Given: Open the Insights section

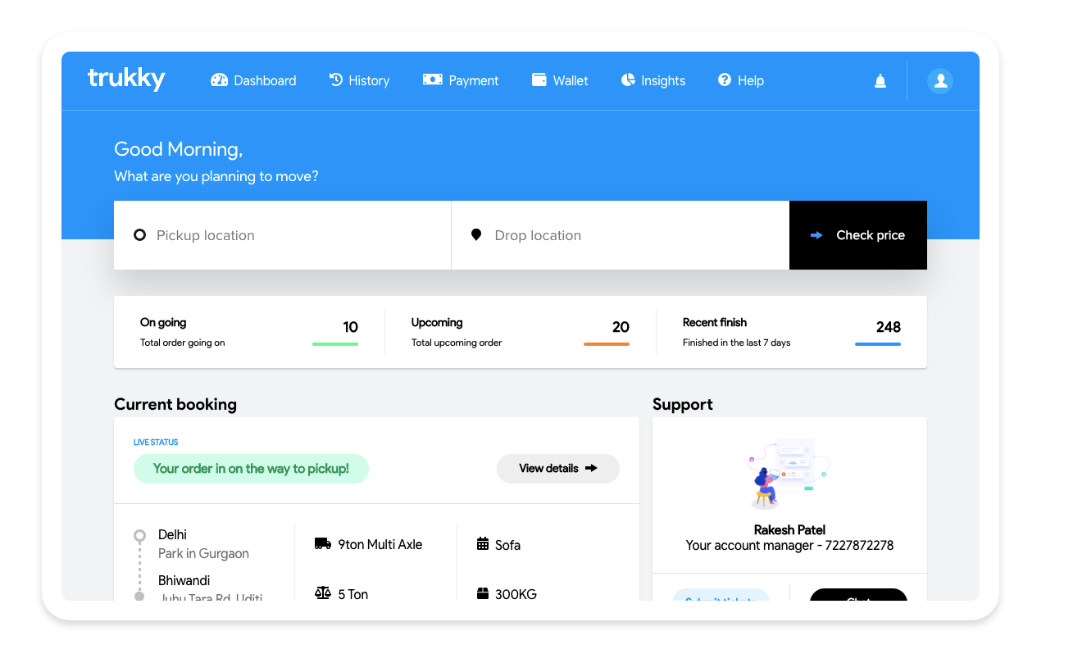Looking at the screenshot, I should [653, 81].
